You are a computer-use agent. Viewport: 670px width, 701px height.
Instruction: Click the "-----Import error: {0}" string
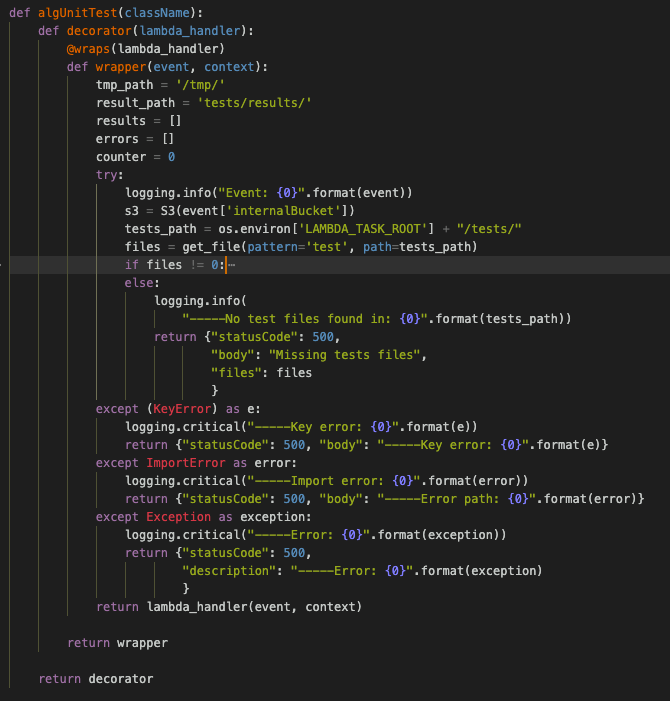(x=334, y=481)
